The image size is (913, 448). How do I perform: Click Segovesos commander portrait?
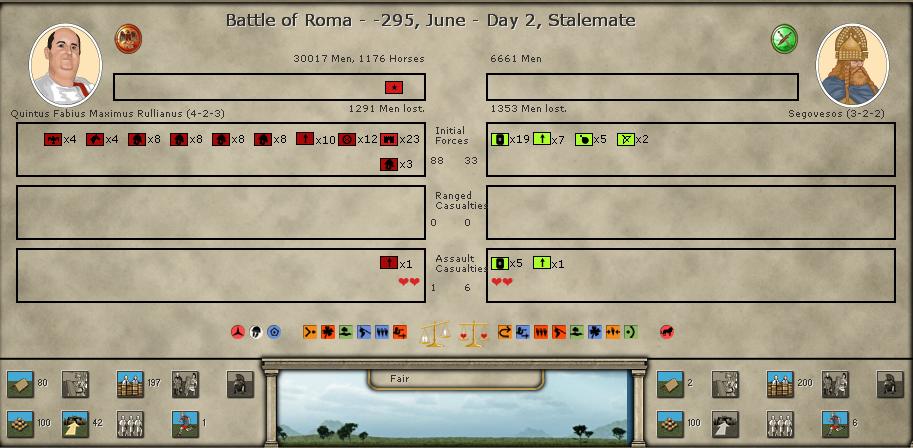[852, 65]
